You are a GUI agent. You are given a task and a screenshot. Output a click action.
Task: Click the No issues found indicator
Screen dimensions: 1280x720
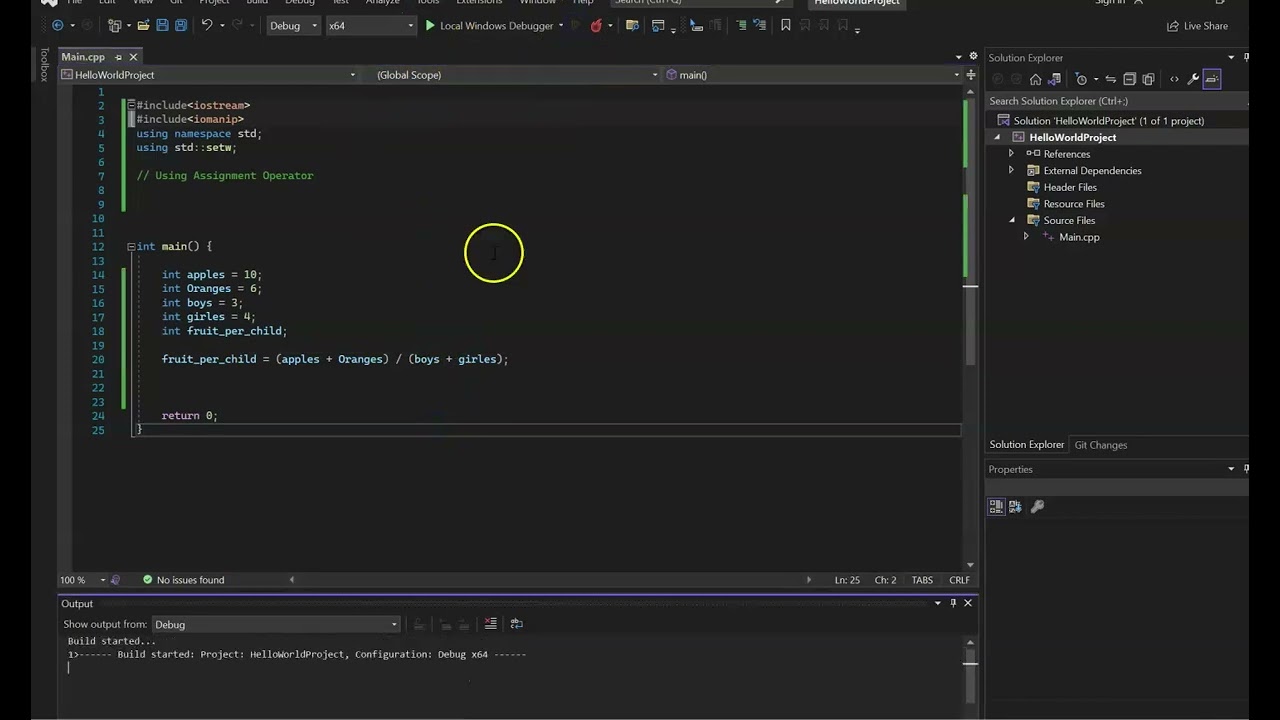[x=183, y=580]
